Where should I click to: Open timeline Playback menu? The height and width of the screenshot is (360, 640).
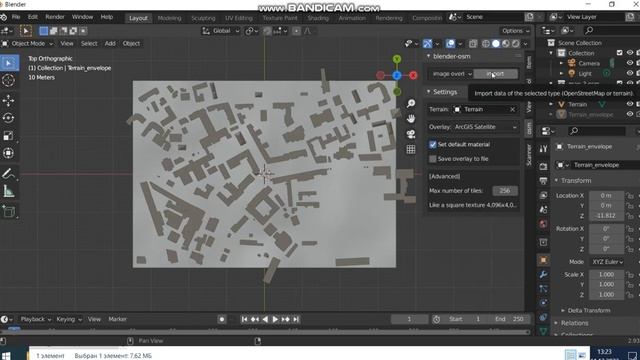35,319
